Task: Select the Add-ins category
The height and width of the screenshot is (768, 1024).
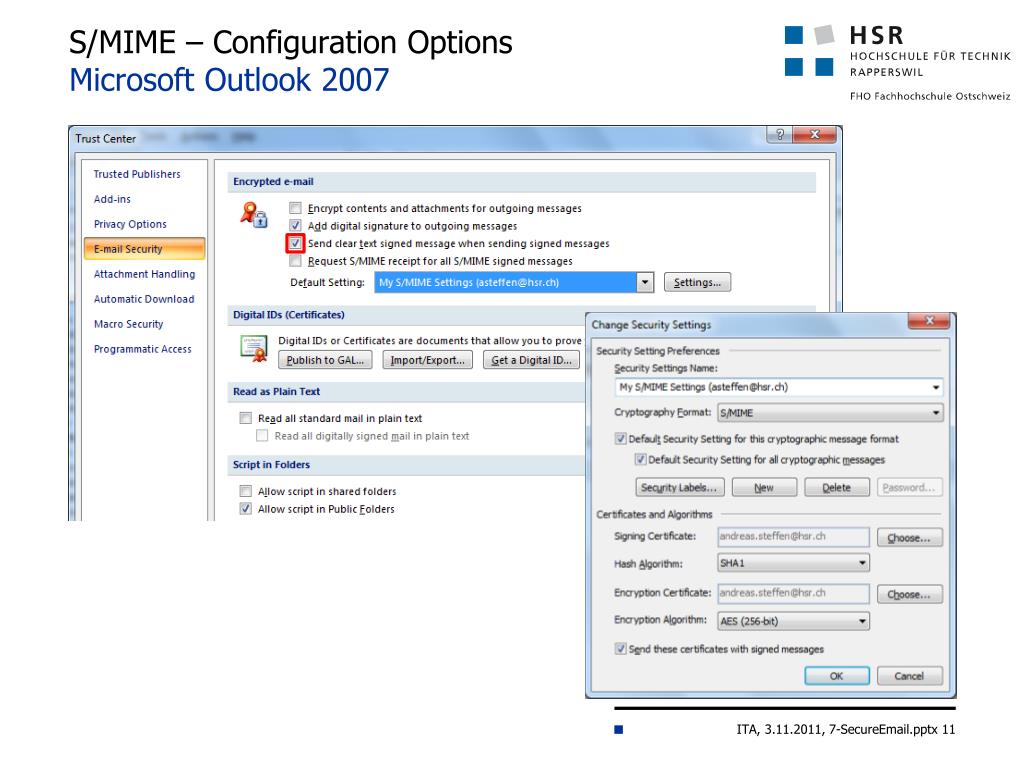Action: pyautogui.click(x=112, y=199)
